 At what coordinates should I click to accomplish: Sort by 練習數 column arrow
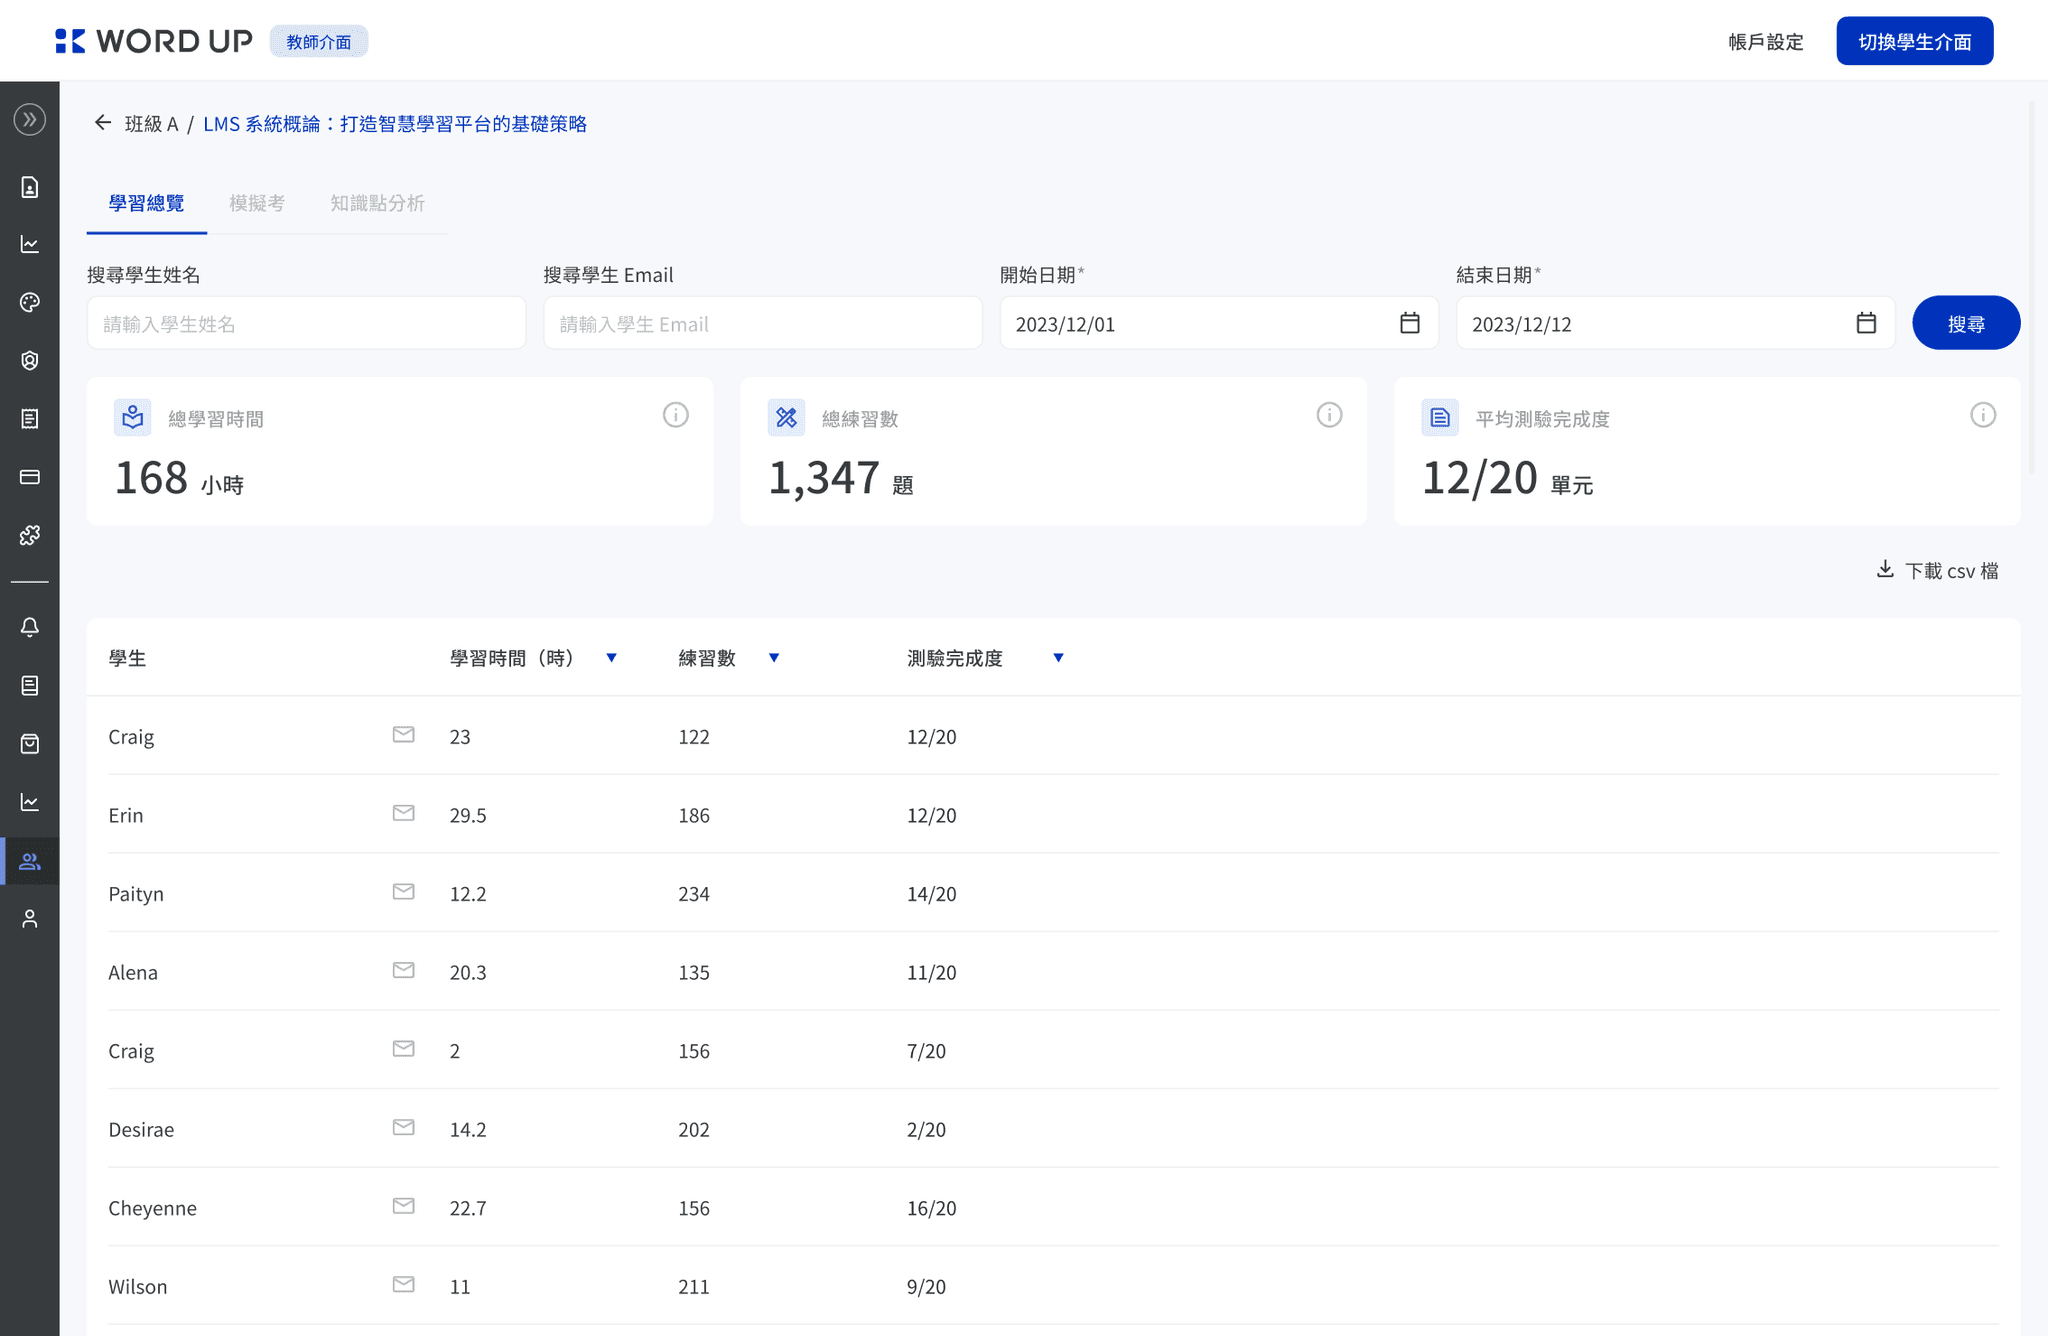click(773, 658)
